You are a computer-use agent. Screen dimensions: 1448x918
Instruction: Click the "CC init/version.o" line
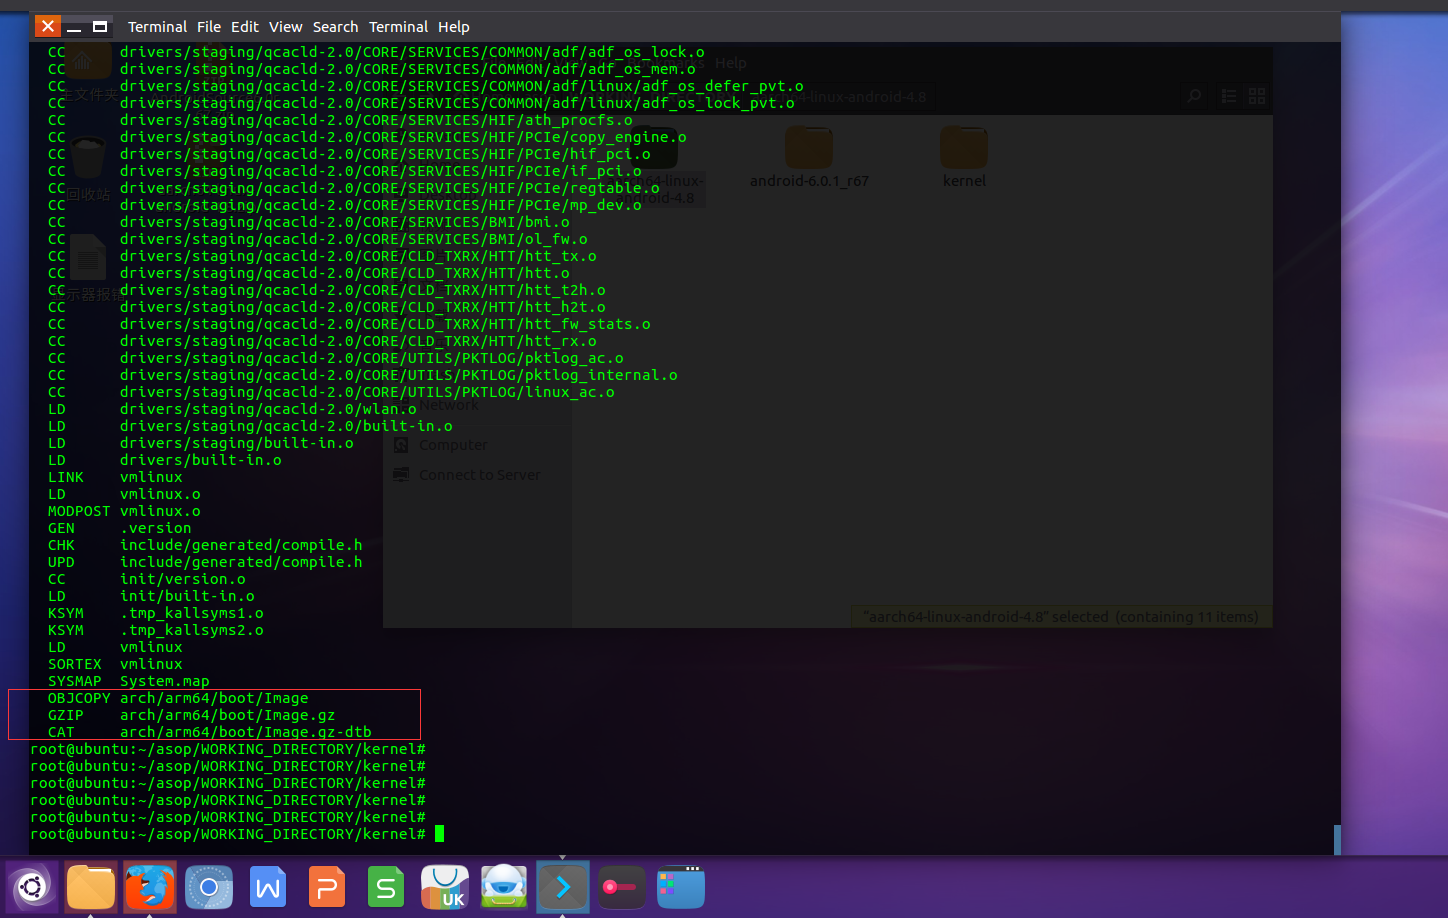(146, 579)
